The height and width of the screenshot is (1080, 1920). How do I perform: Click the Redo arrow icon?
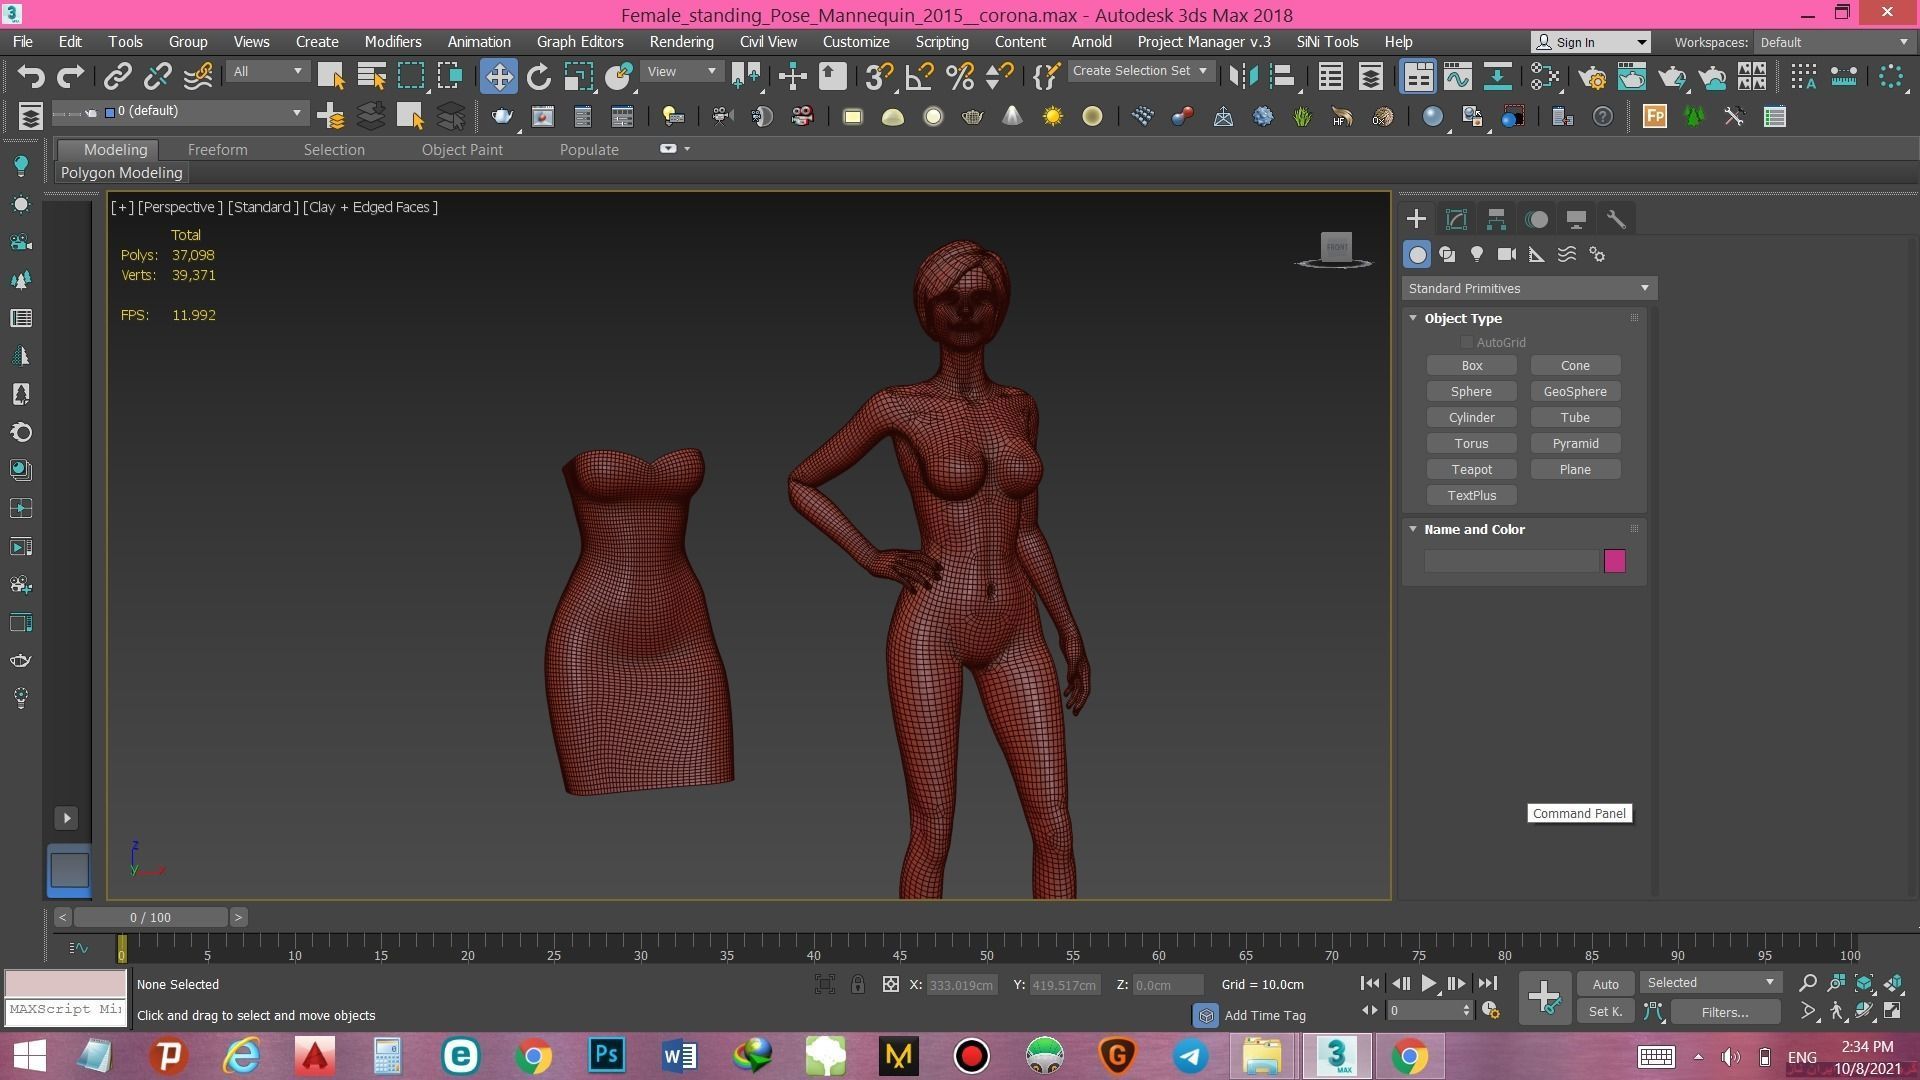[70, 76]
